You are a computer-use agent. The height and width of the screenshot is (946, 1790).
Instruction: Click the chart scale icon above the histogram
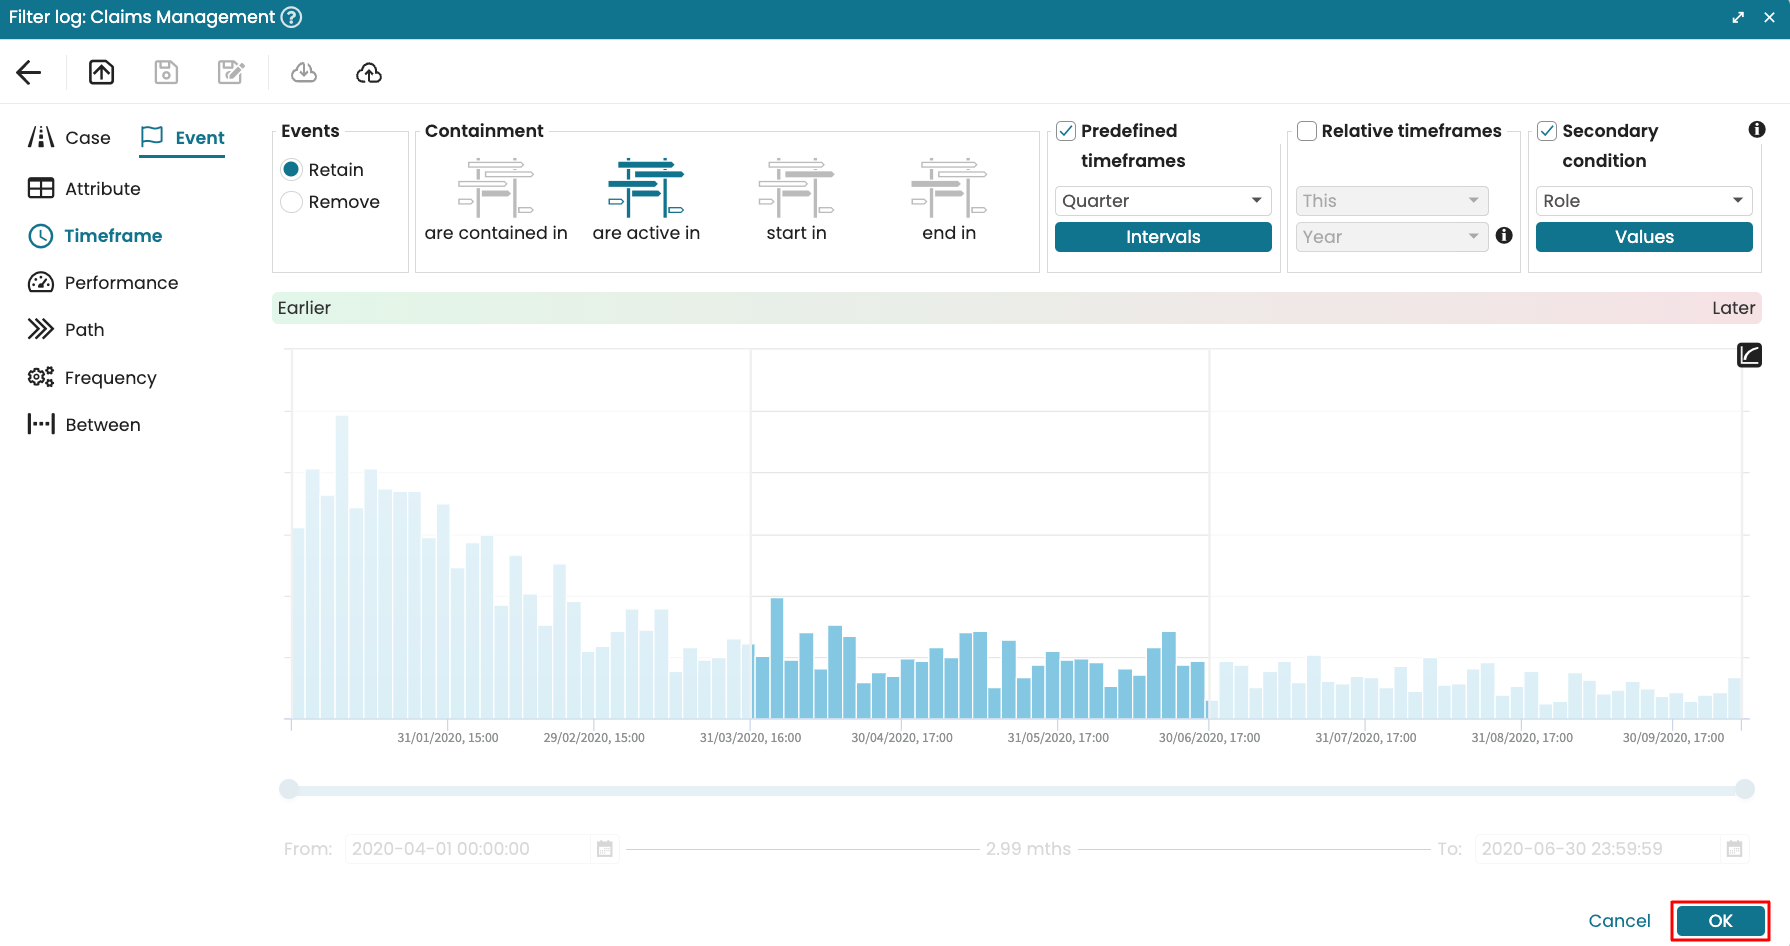point(1749,355)
